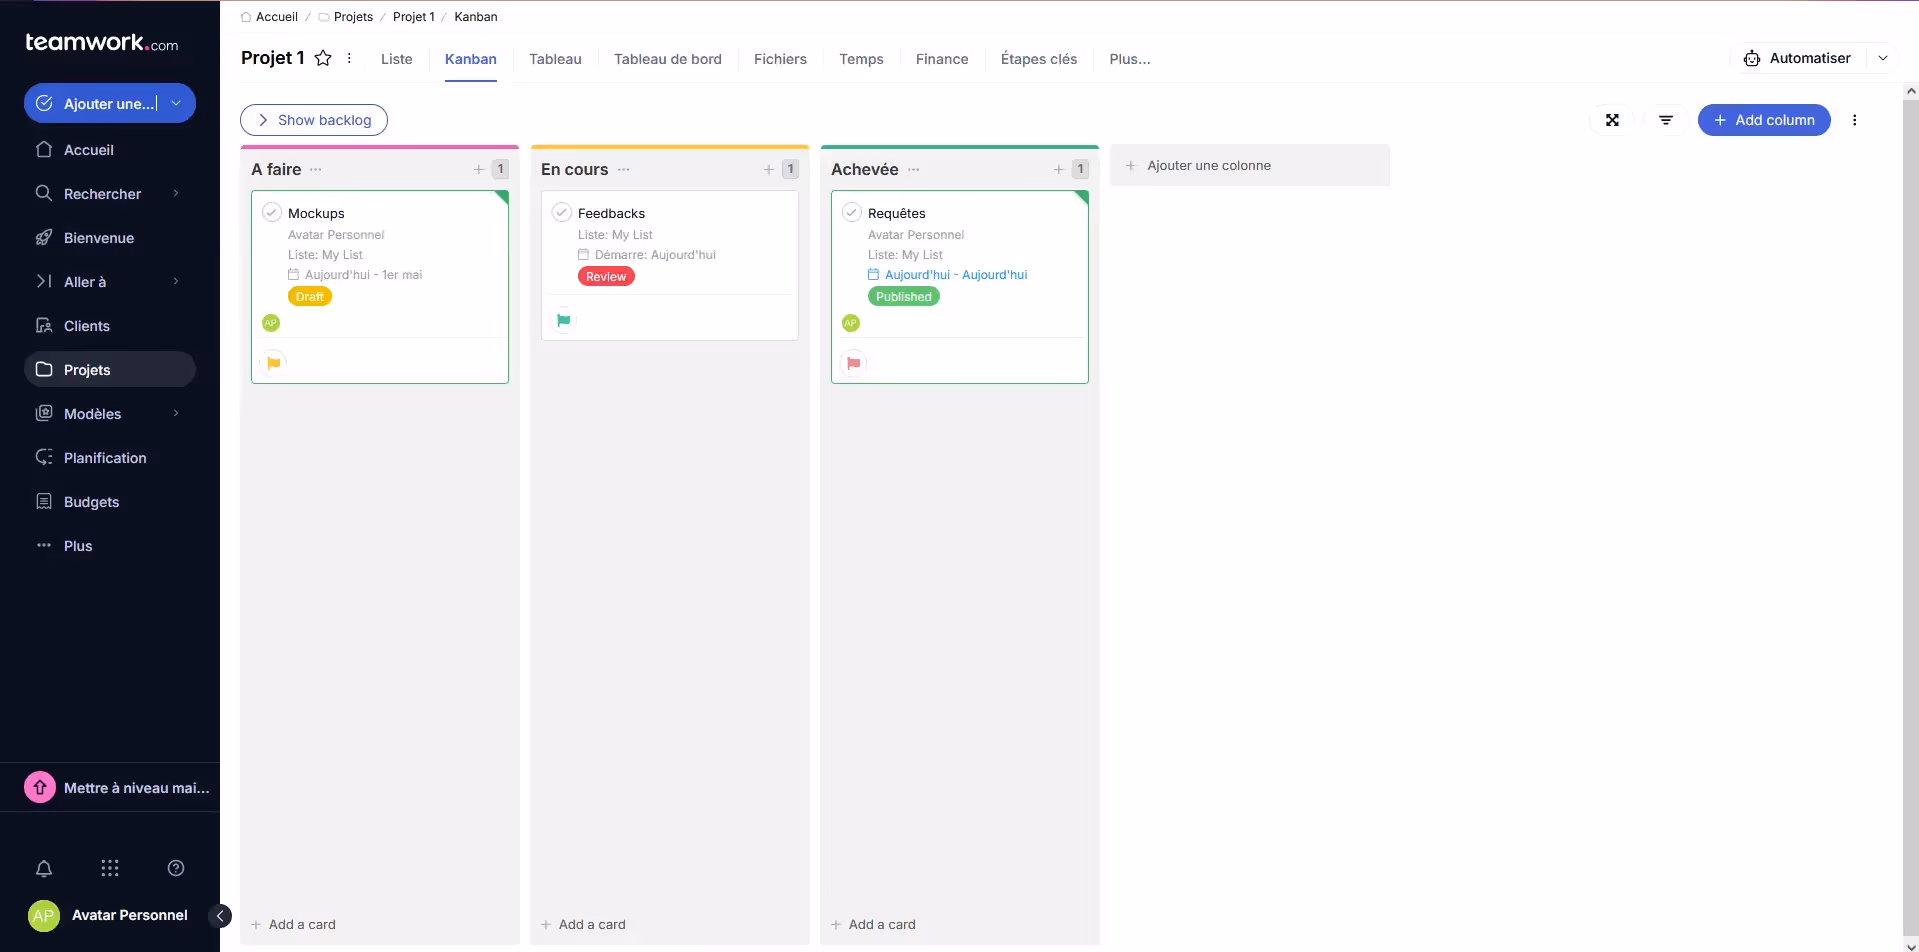Image resolution: width=1919 pixels, height=952 pixels.
Task: Expand the Ajouter une dropdown chevron
Action: click(x=176, y=103)
